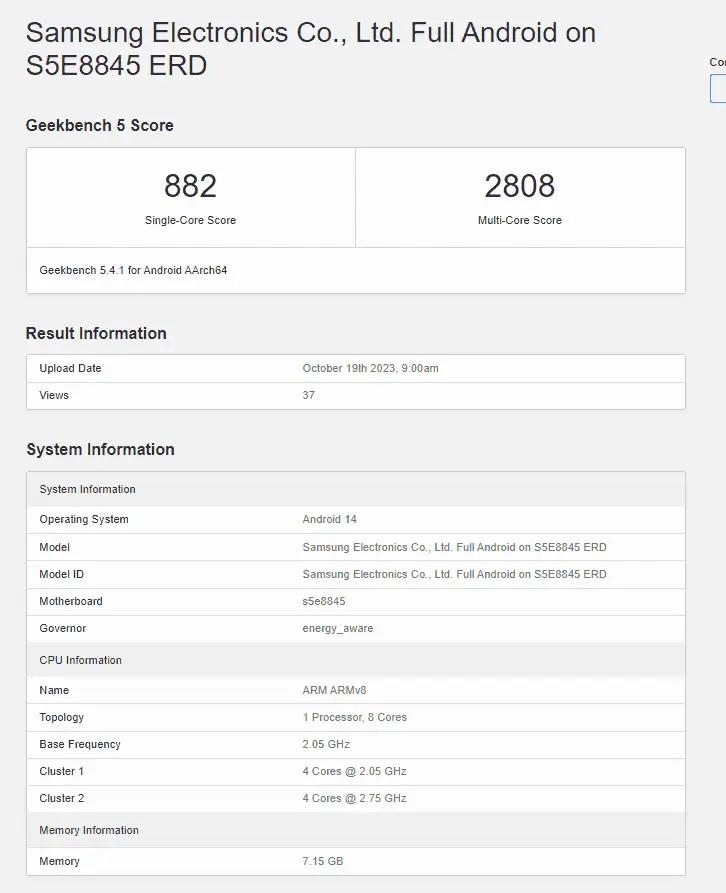This screenshot has width=726, height=893.
Task: Select '4 Cores @ 2.75 GHz' value
Action: click(354, 798)
